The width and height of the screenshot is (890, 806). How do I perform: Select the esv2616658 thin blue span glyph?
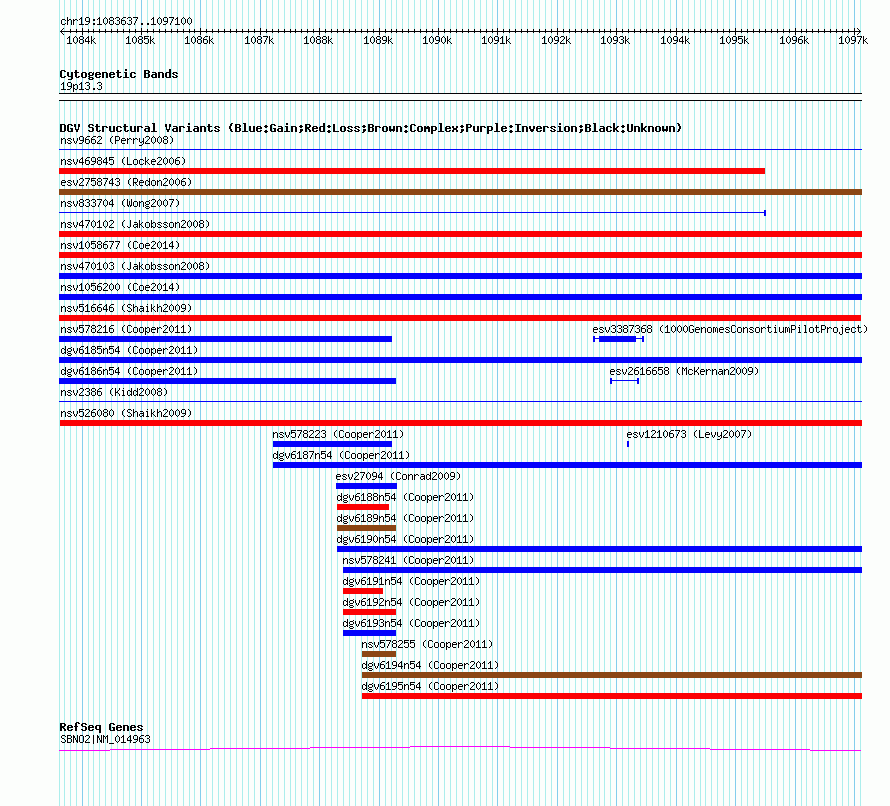[624, 381]
